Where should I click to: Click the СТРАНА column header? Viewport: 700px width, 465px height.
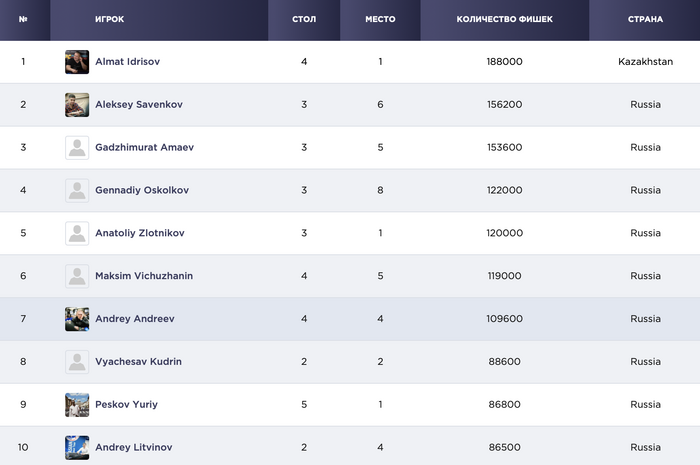pos(645,20)
